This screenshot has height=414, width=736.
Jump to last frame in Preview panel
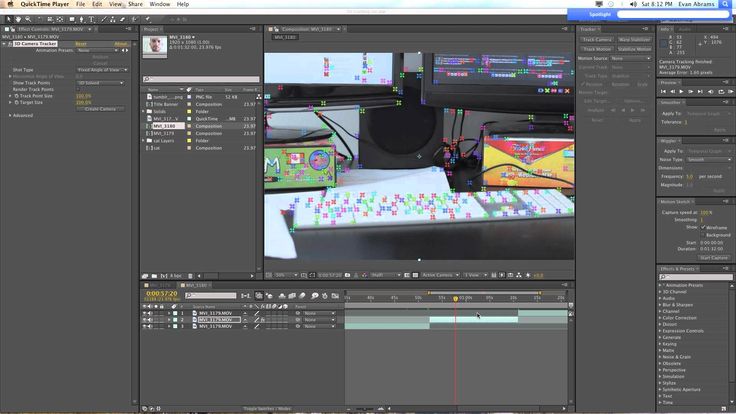click(700, 92)
